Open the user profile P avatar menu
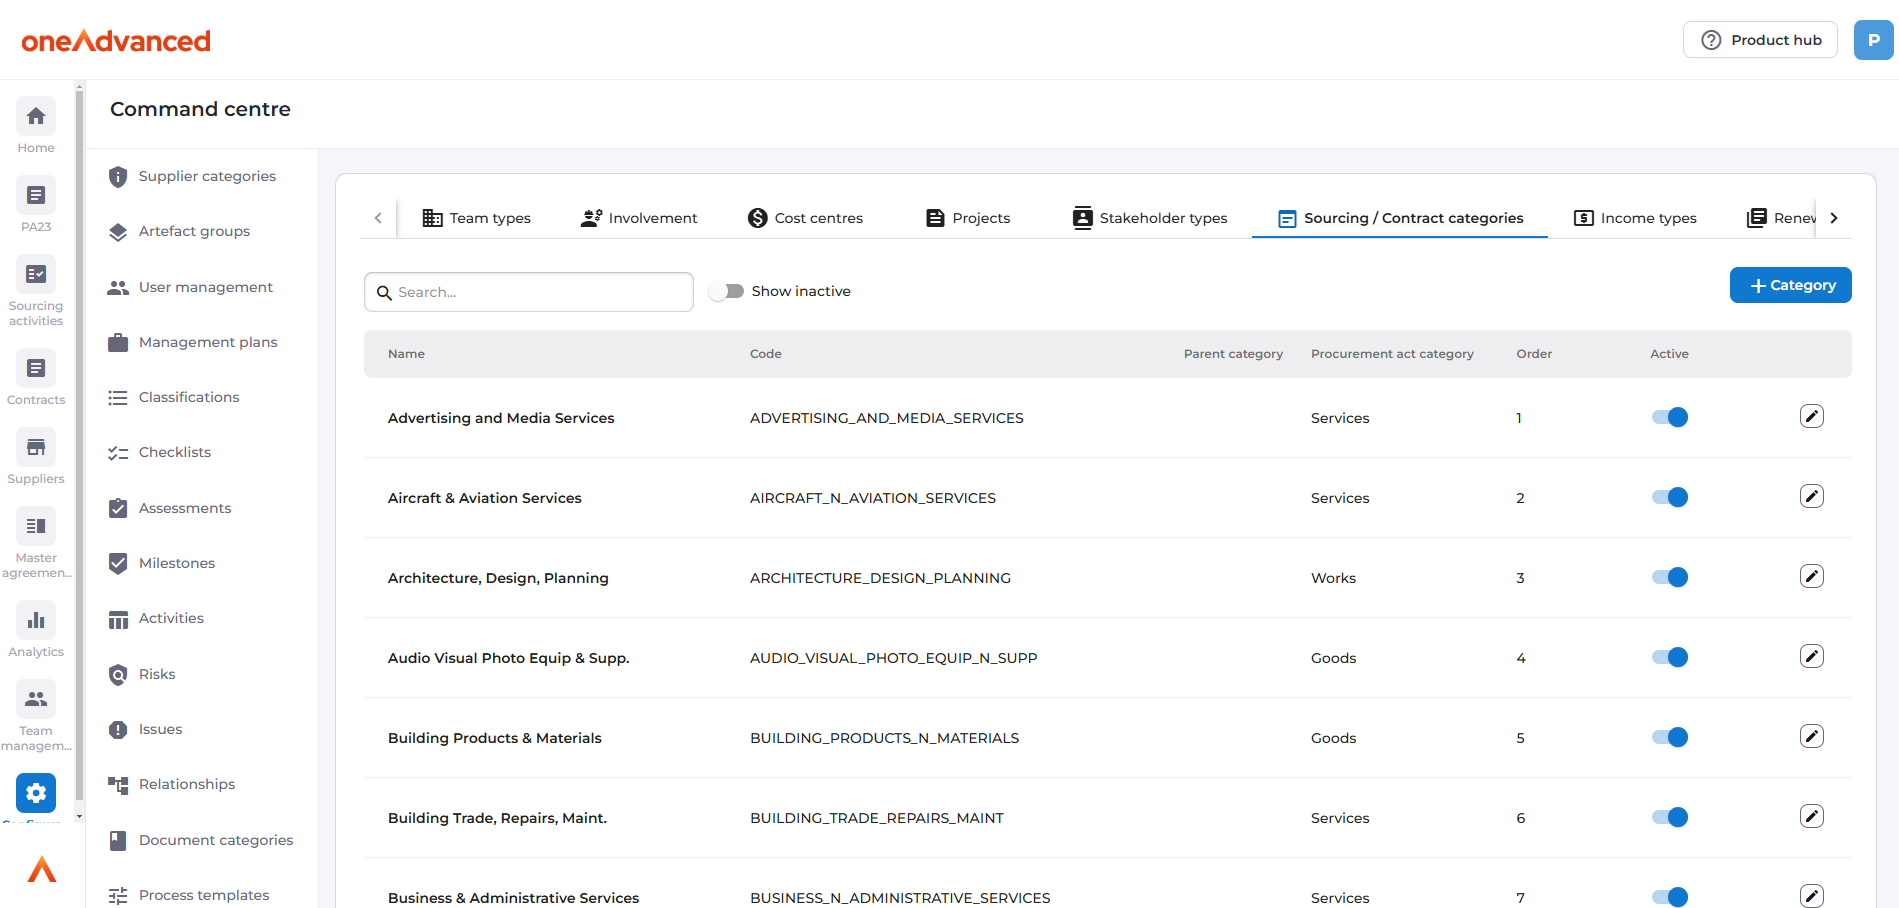The height and width of the screenshot is (908, 1899). [1873, 40]
